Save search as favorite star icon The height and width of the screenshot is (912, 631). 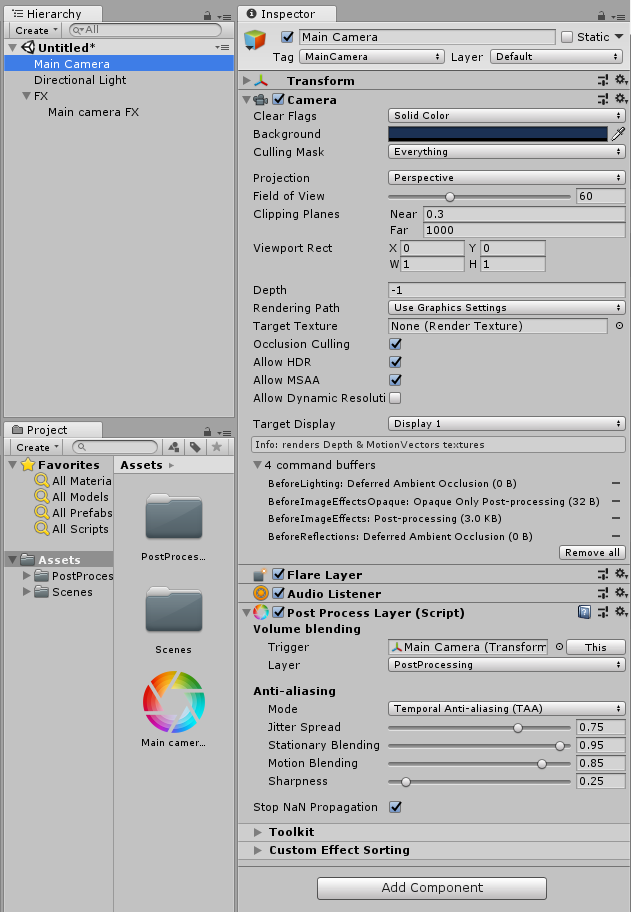[x=216, y=447]
